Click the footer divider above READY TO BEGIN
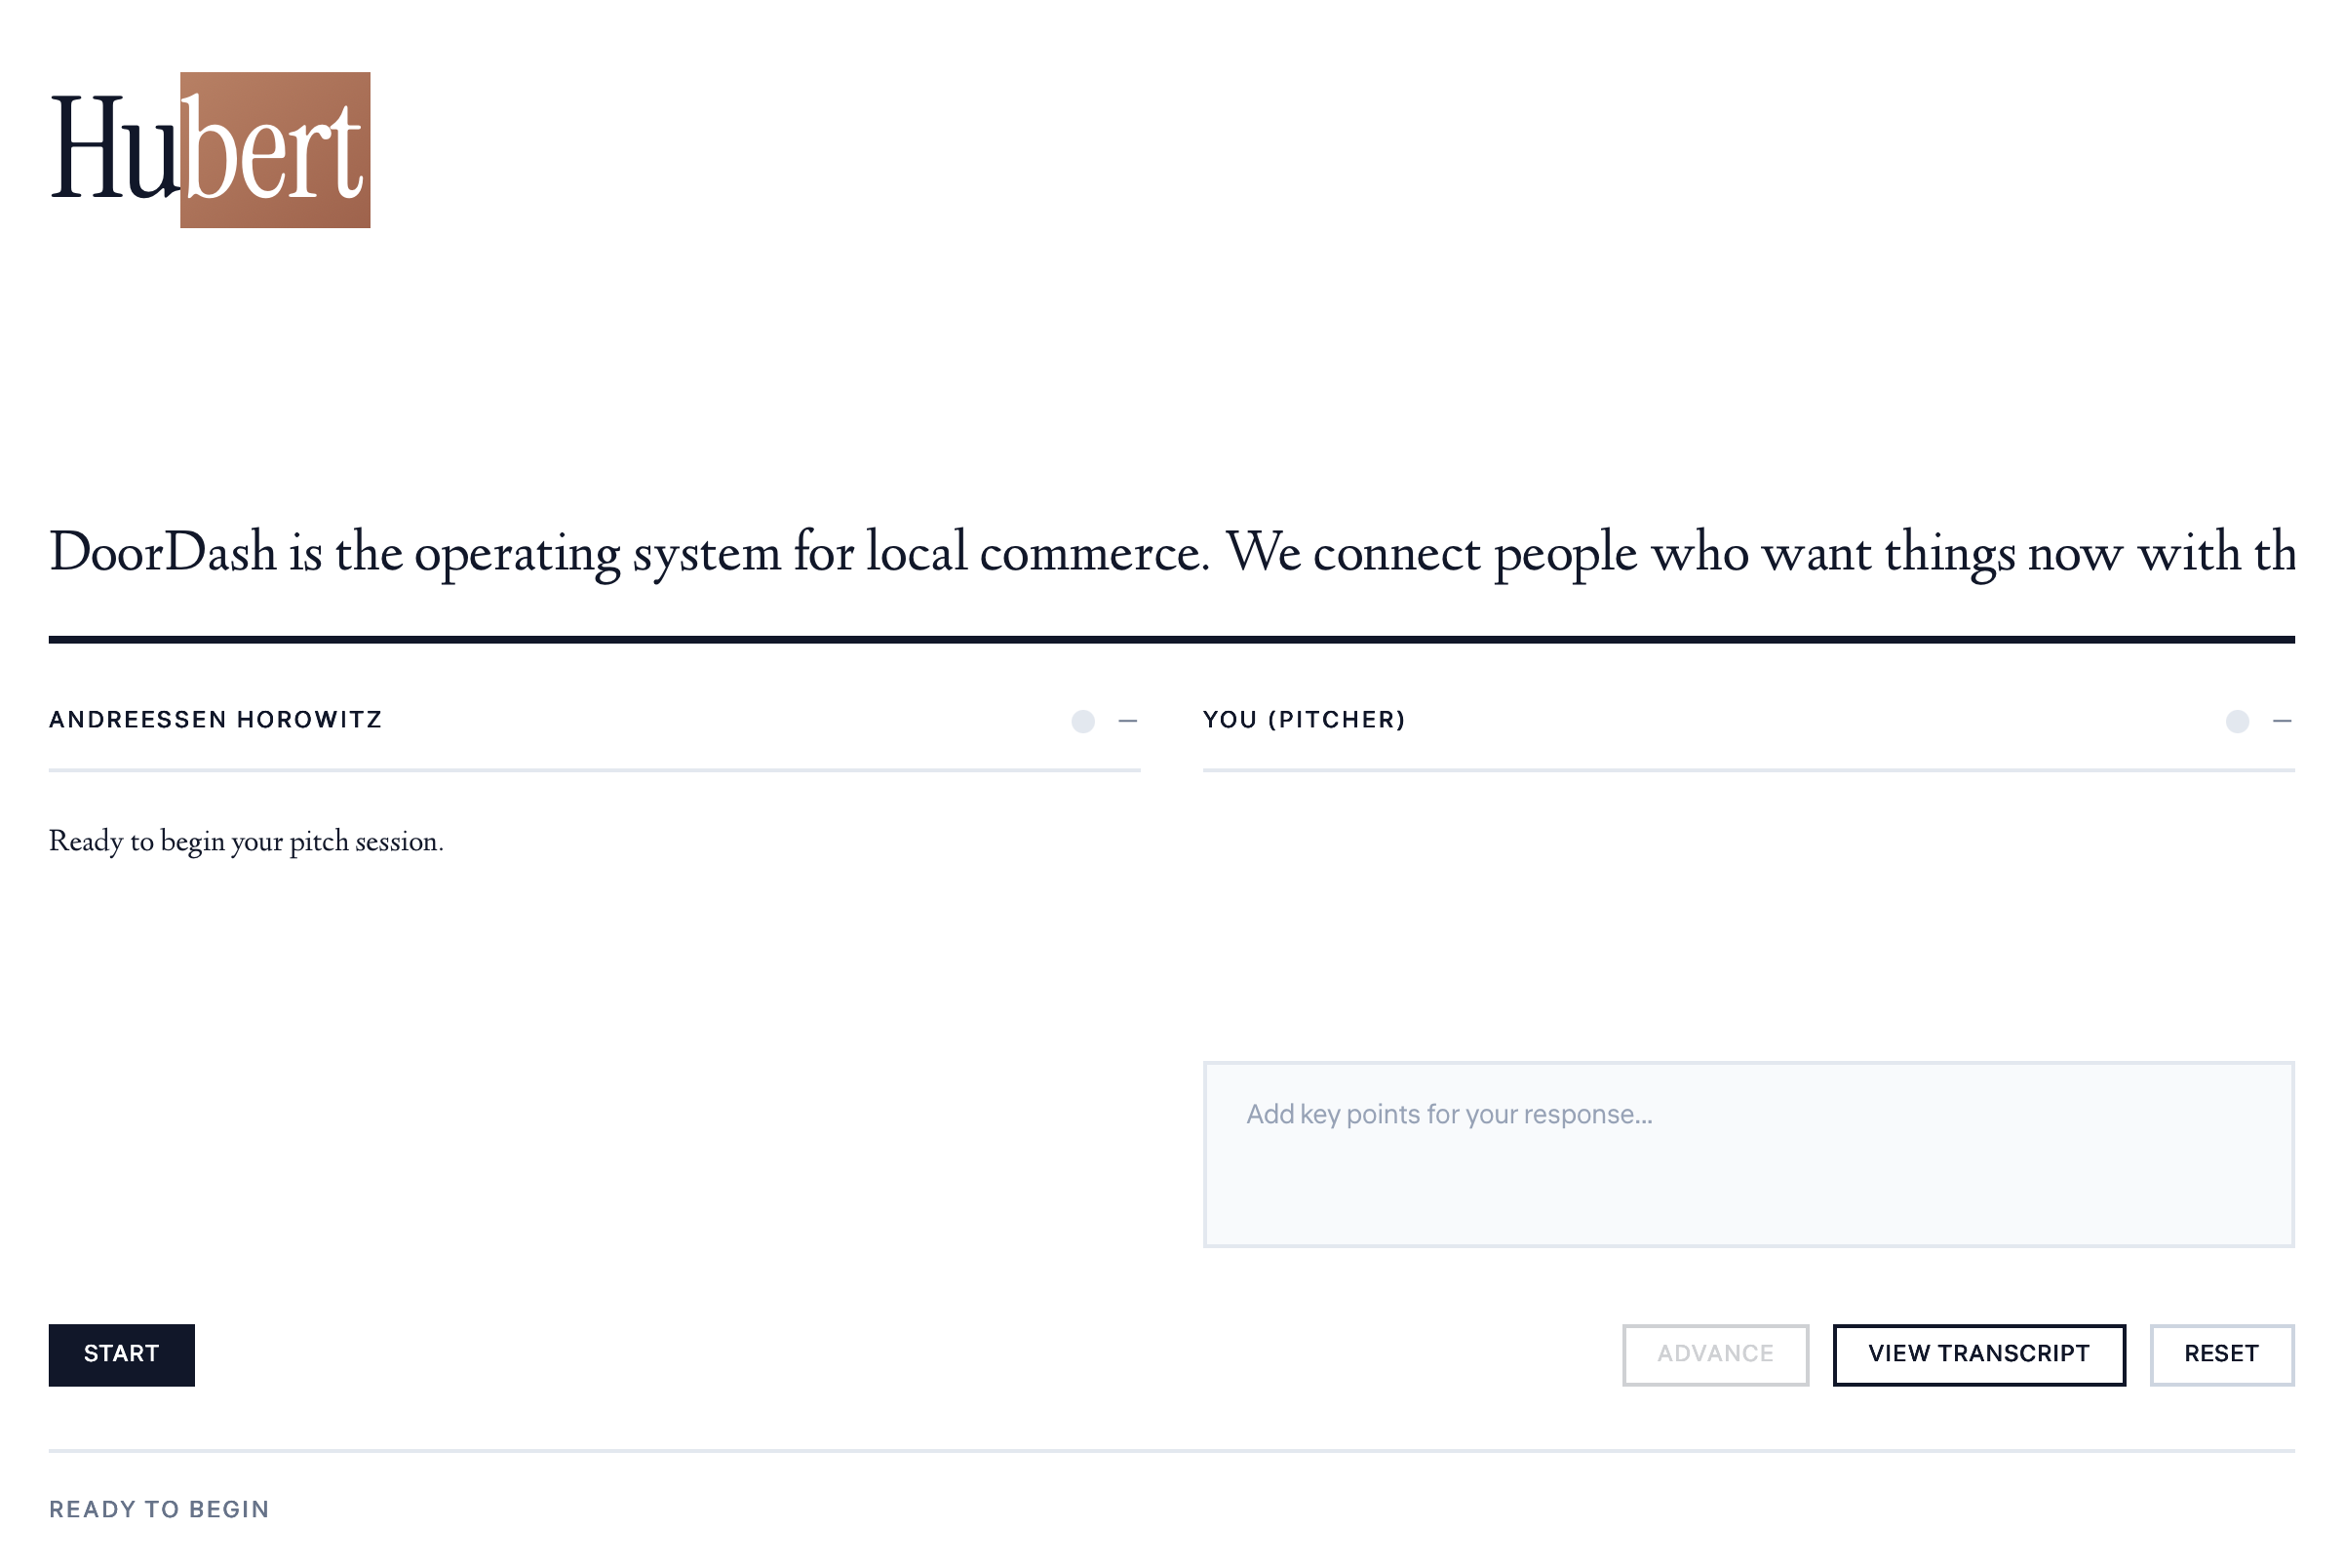 tap(1171, 1451)
